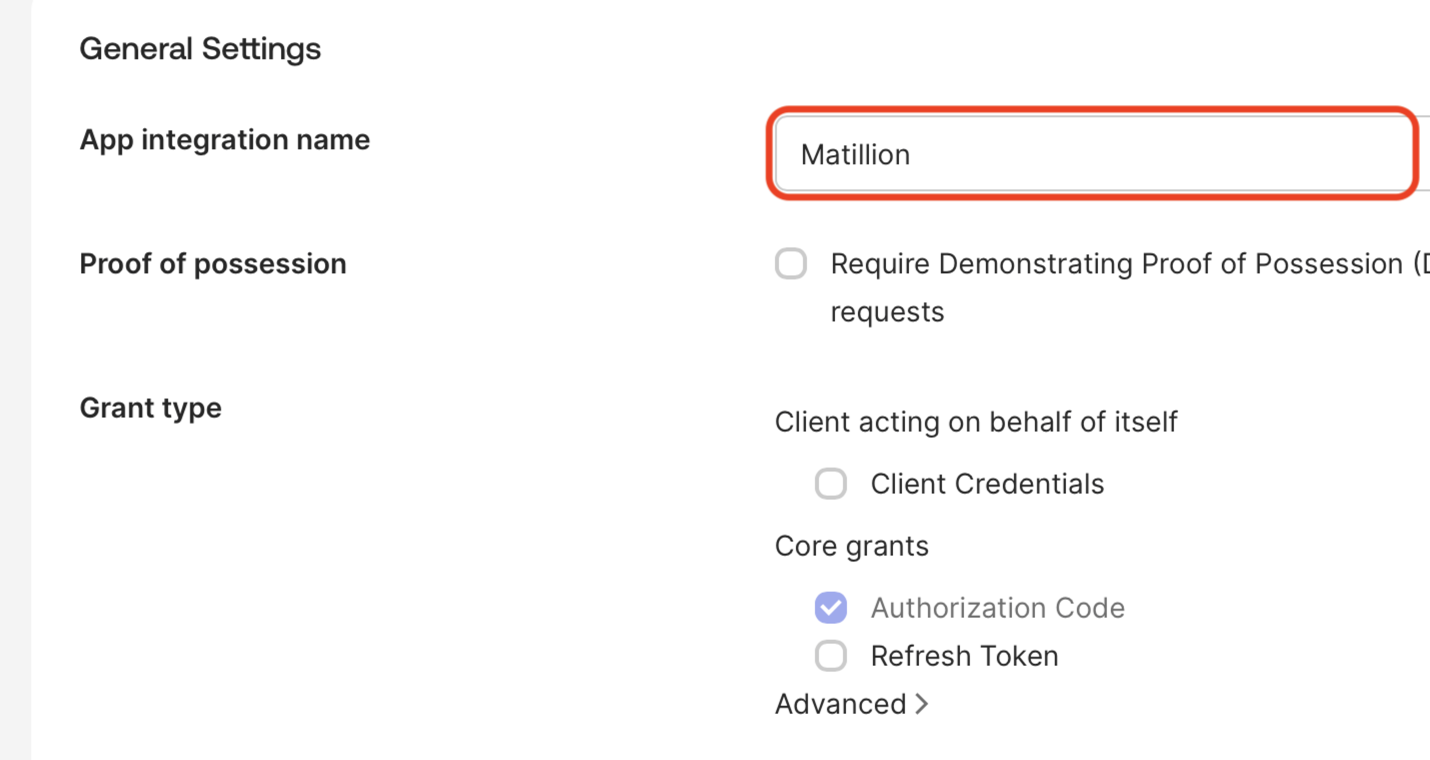The height and width of the screenshot is (760, 1430).
Task: Click the Core grants section label
Action: 851,546
